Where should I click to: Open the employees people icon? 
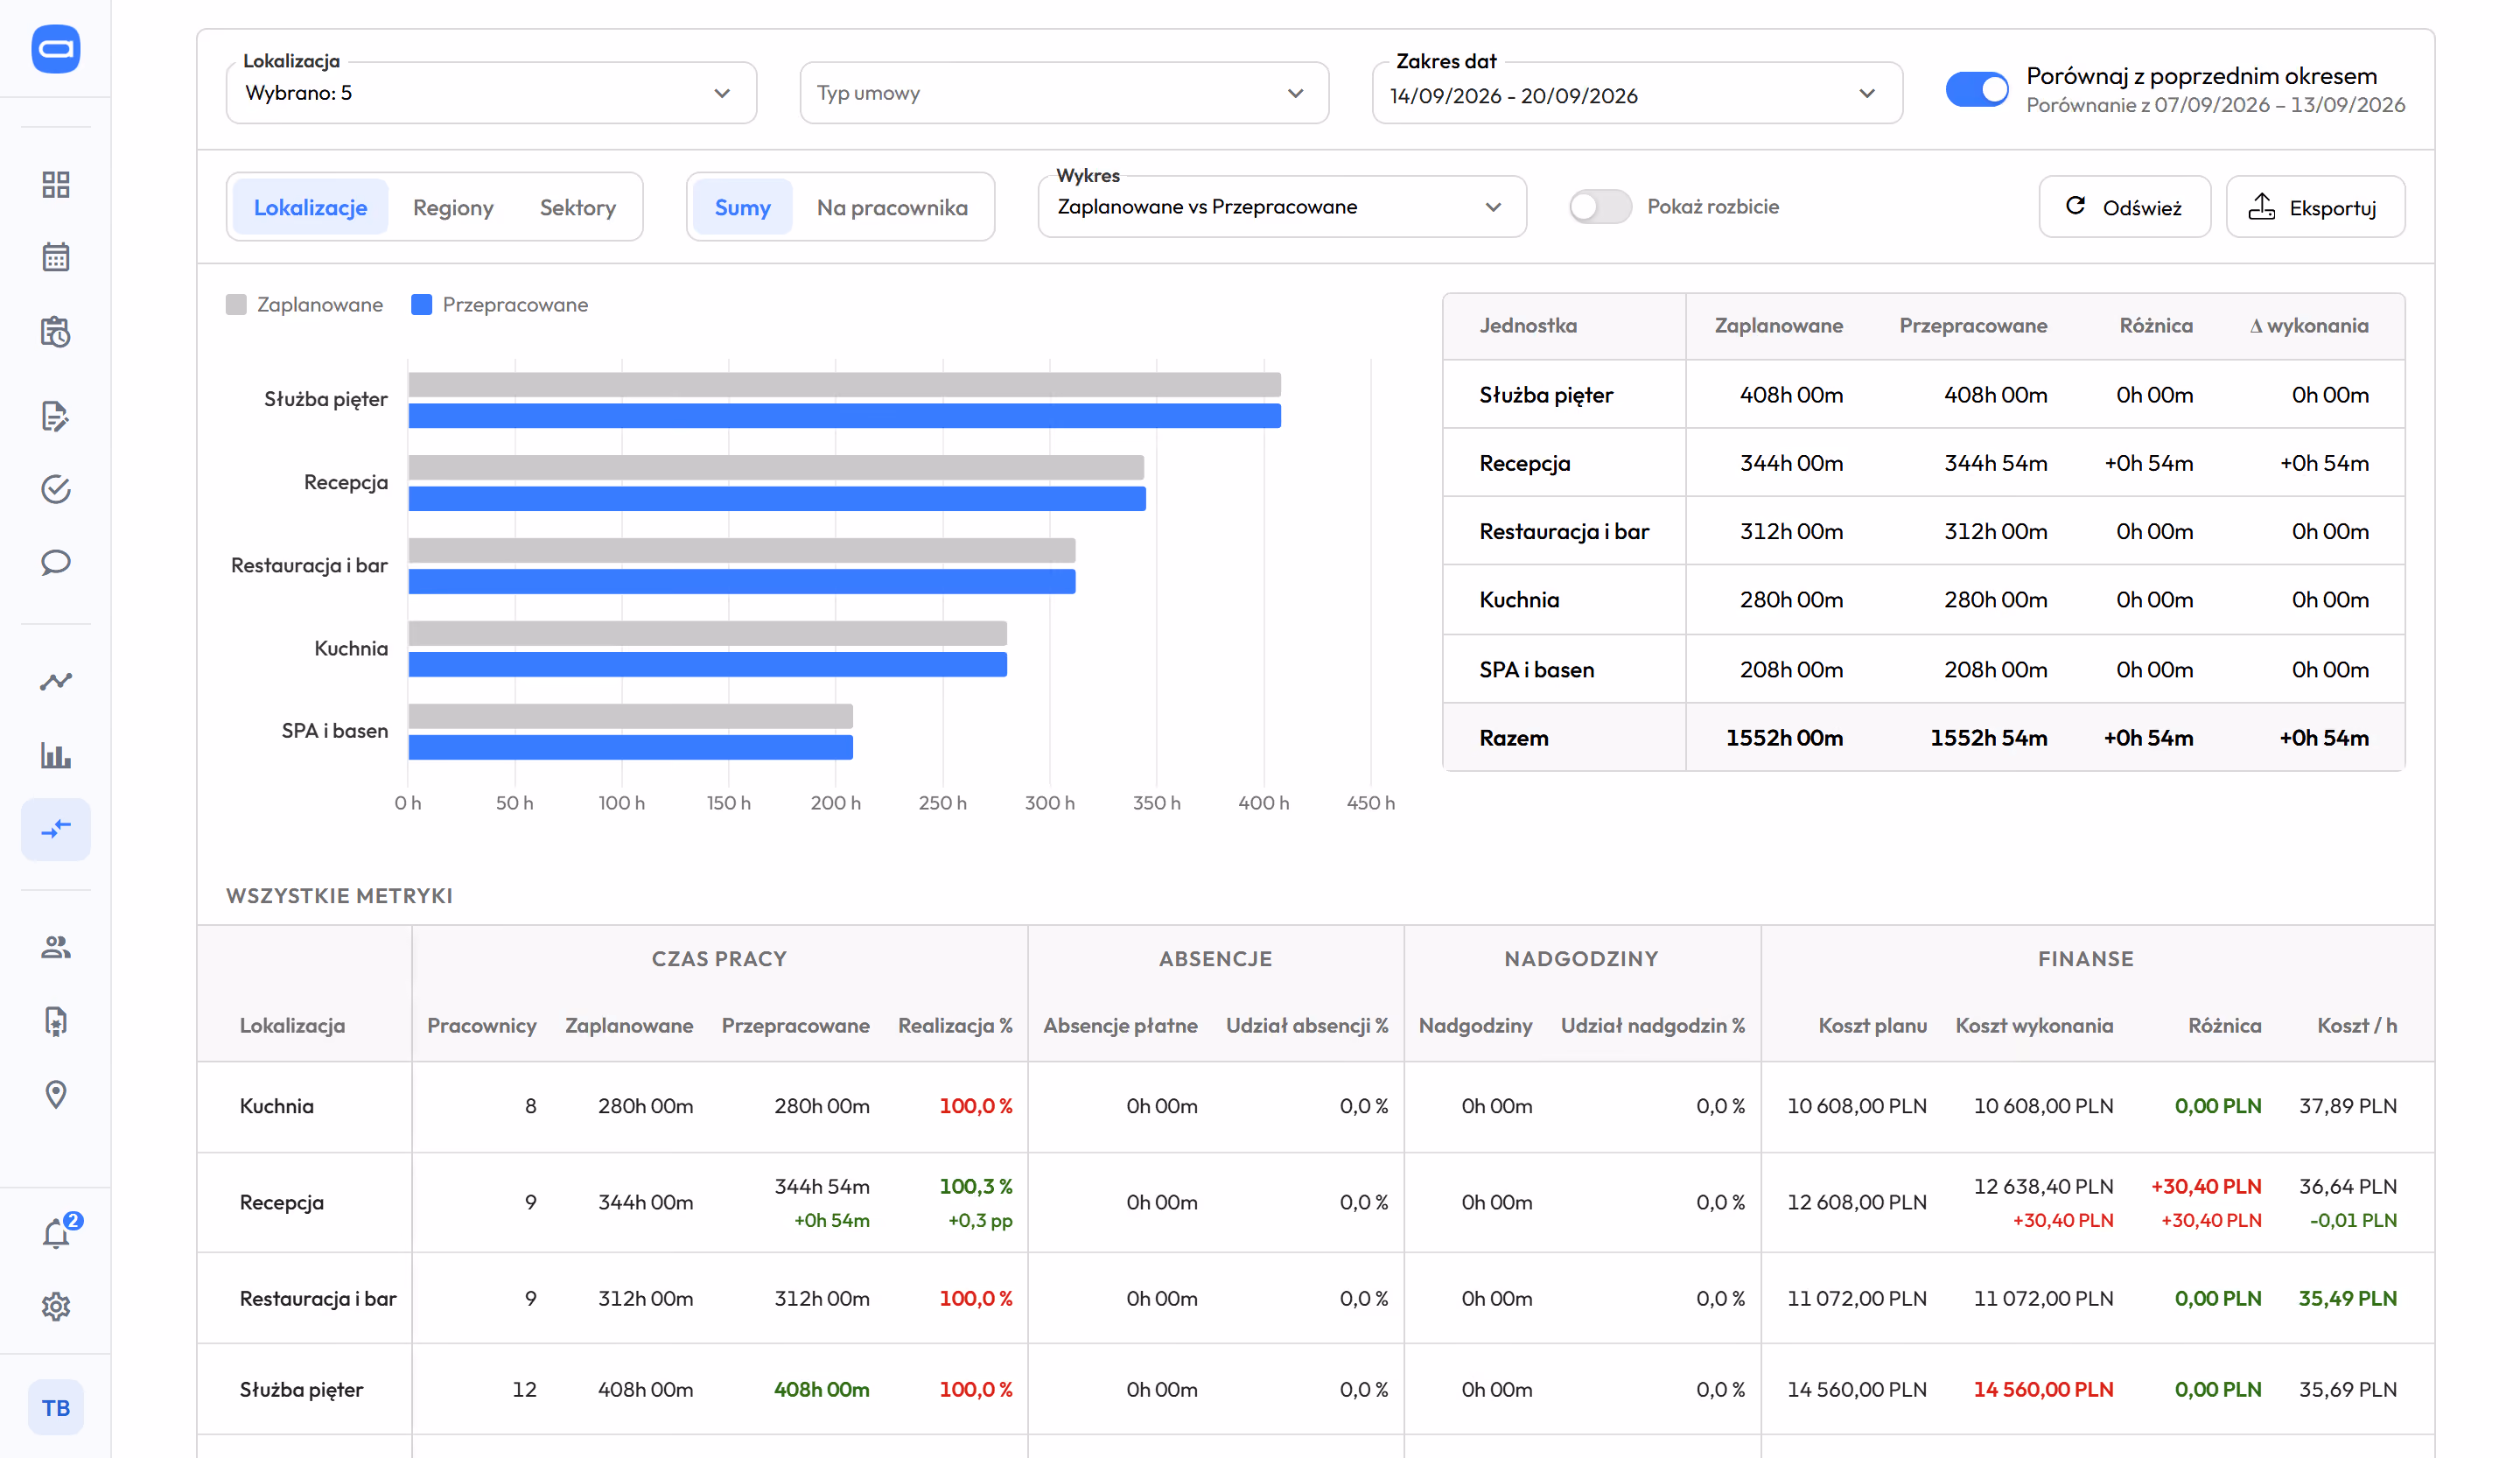56,947
